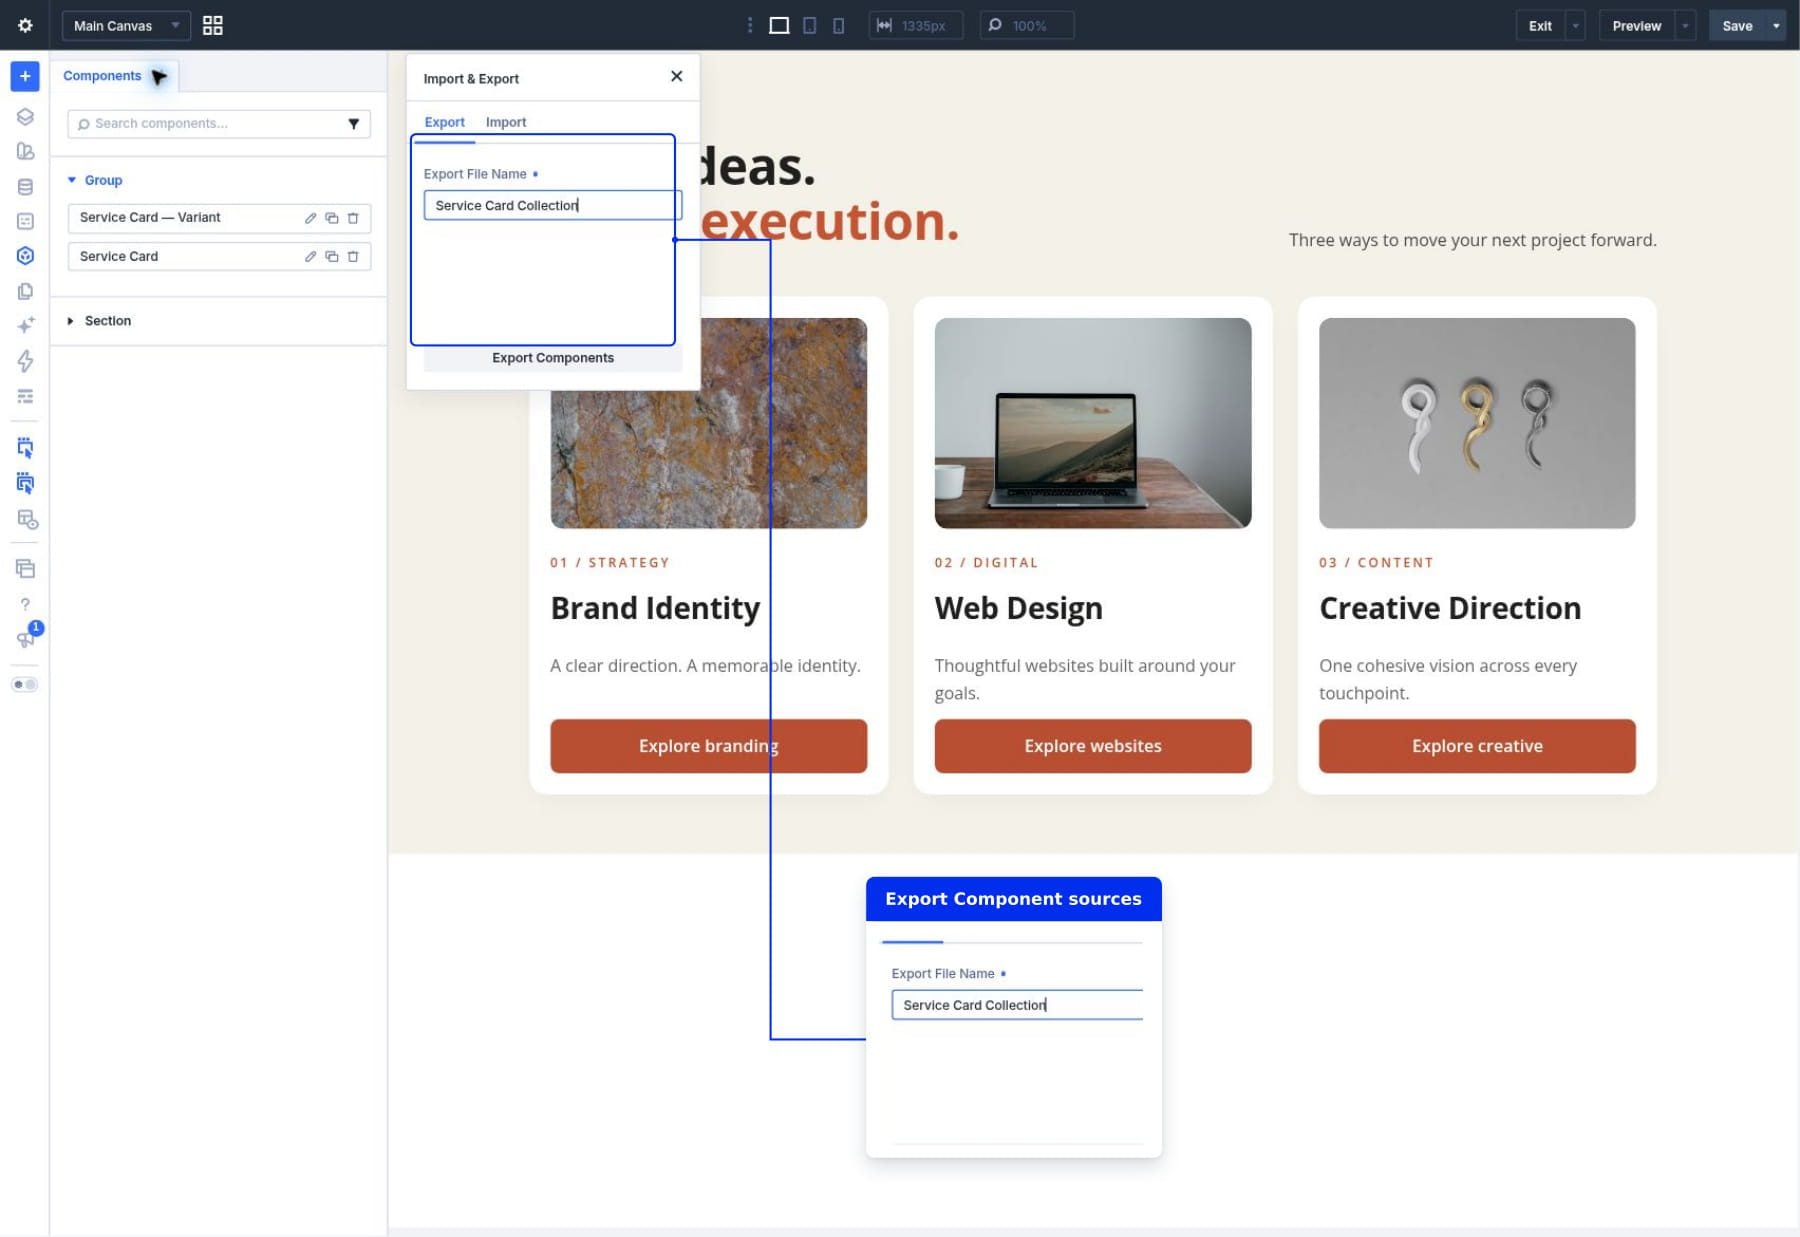This screenshot has width=1800, height=1237.
Task: Focus the Export File Name field in the Import & Export dialog
Action: (x=553, y=205)
